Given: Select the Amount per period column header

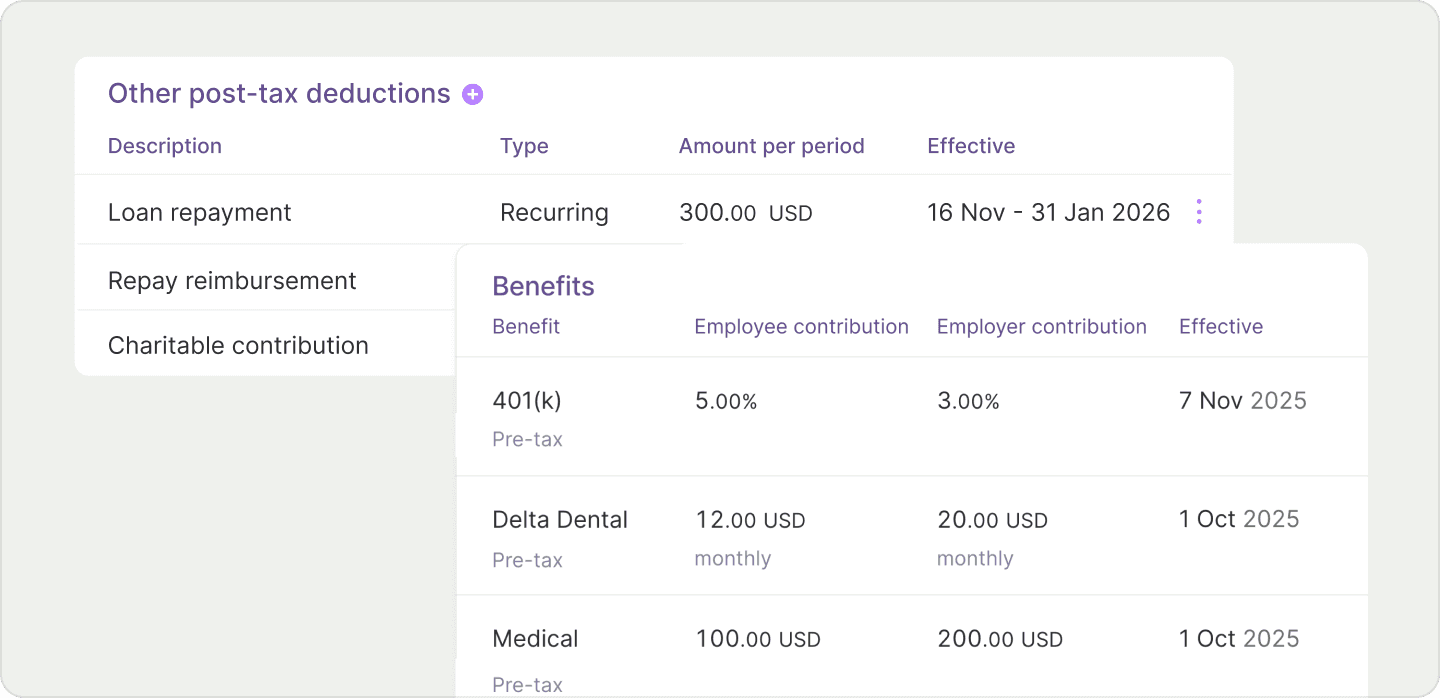Looking at the screenshot, I should (771, 146).
